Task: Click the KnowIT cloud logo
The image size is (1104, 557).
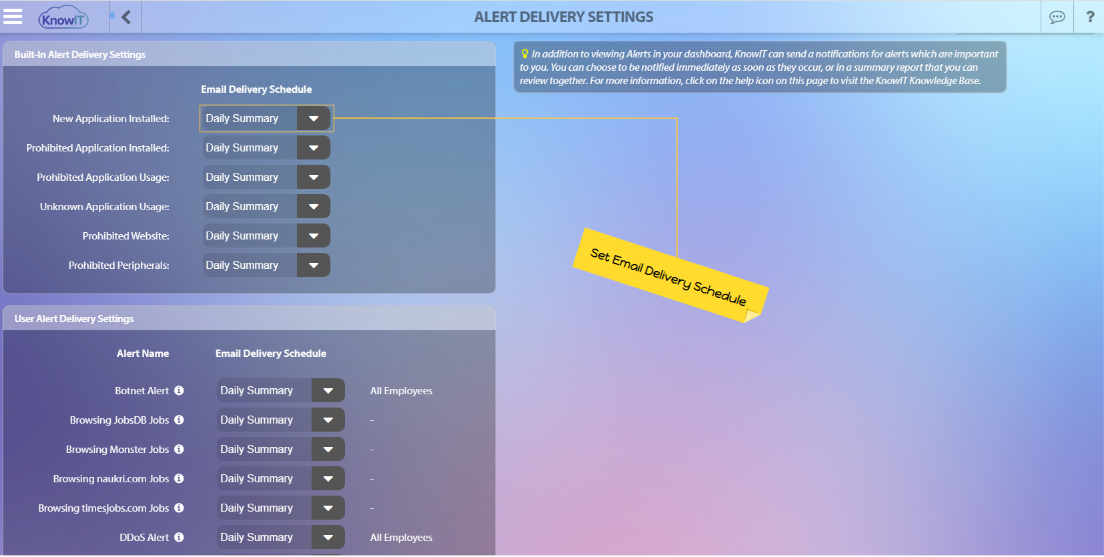Action: click(x=63, y=18)
